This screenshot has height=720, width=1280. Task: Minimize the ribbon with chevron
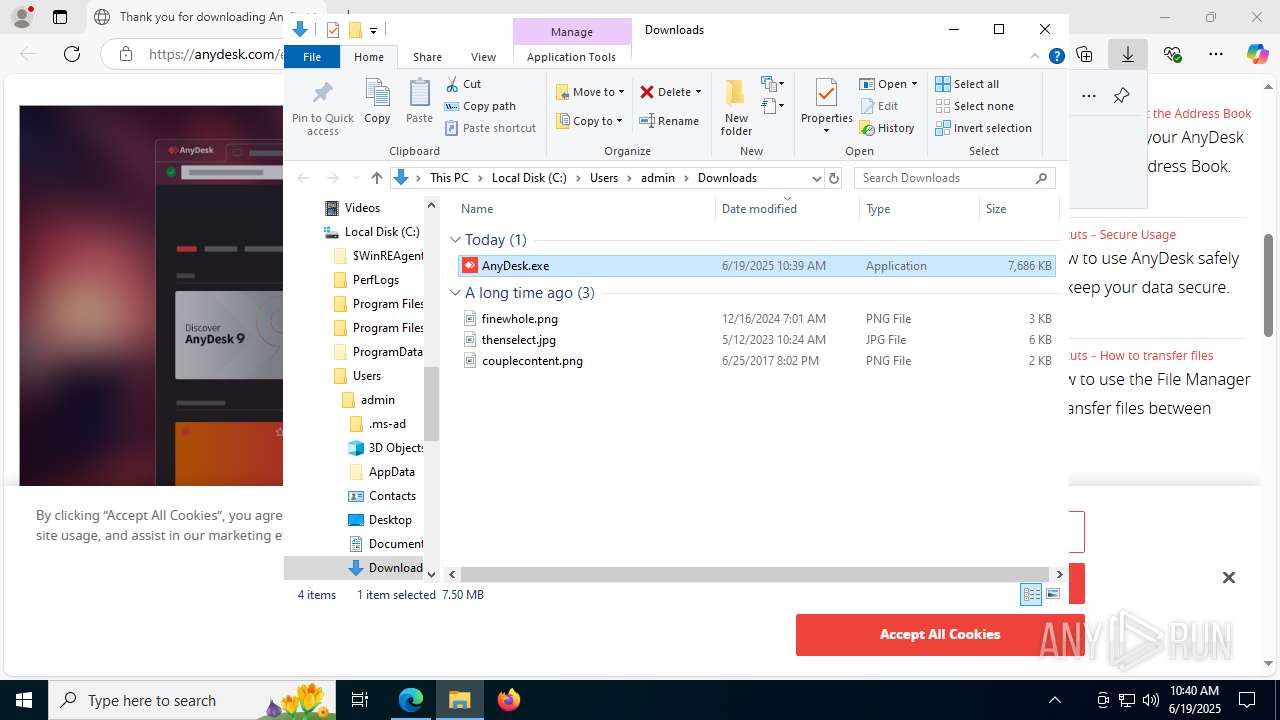pyautogui.click(x=1036, y=57)
